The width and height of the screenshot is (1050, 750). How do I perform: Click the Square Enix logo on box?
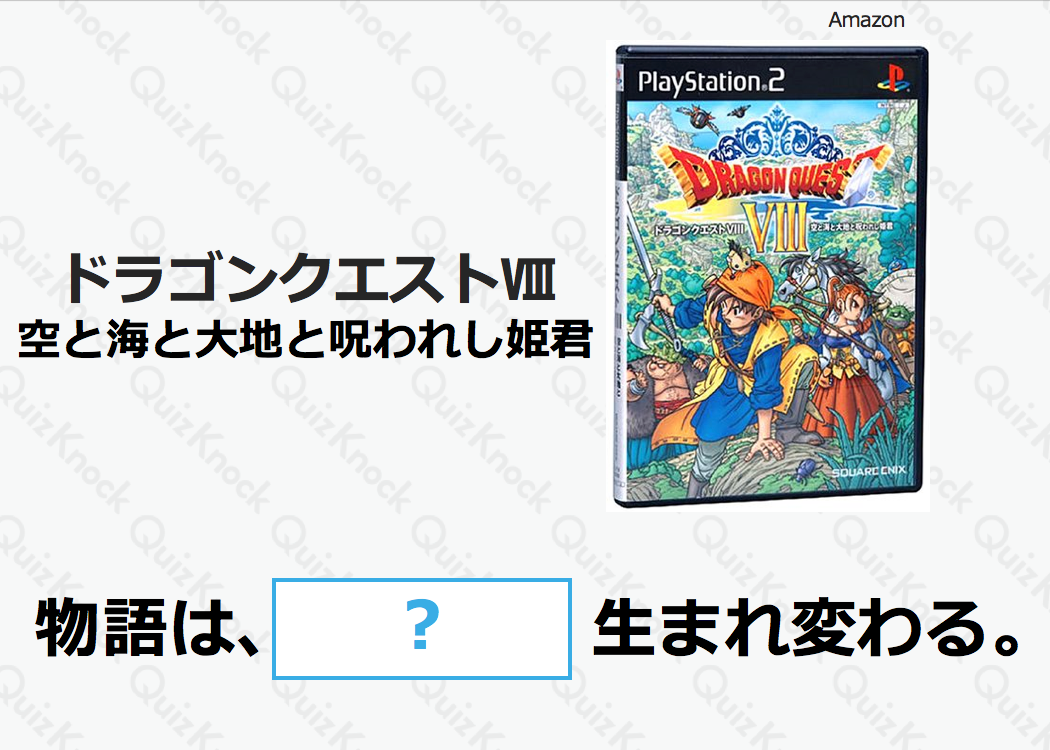869,471
